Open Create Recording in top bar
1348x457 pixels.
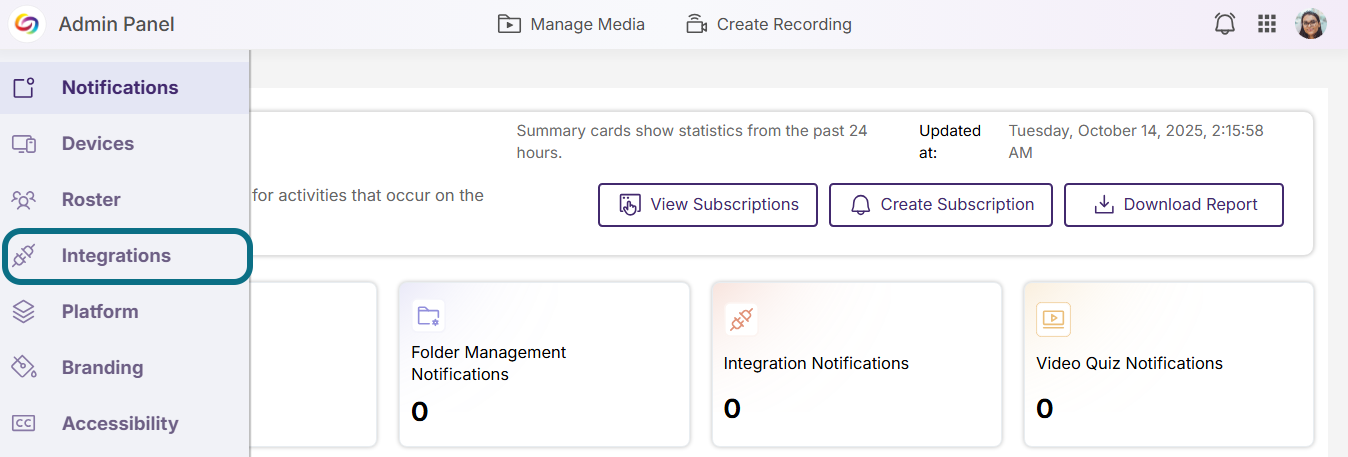click(x=769, y=24)
